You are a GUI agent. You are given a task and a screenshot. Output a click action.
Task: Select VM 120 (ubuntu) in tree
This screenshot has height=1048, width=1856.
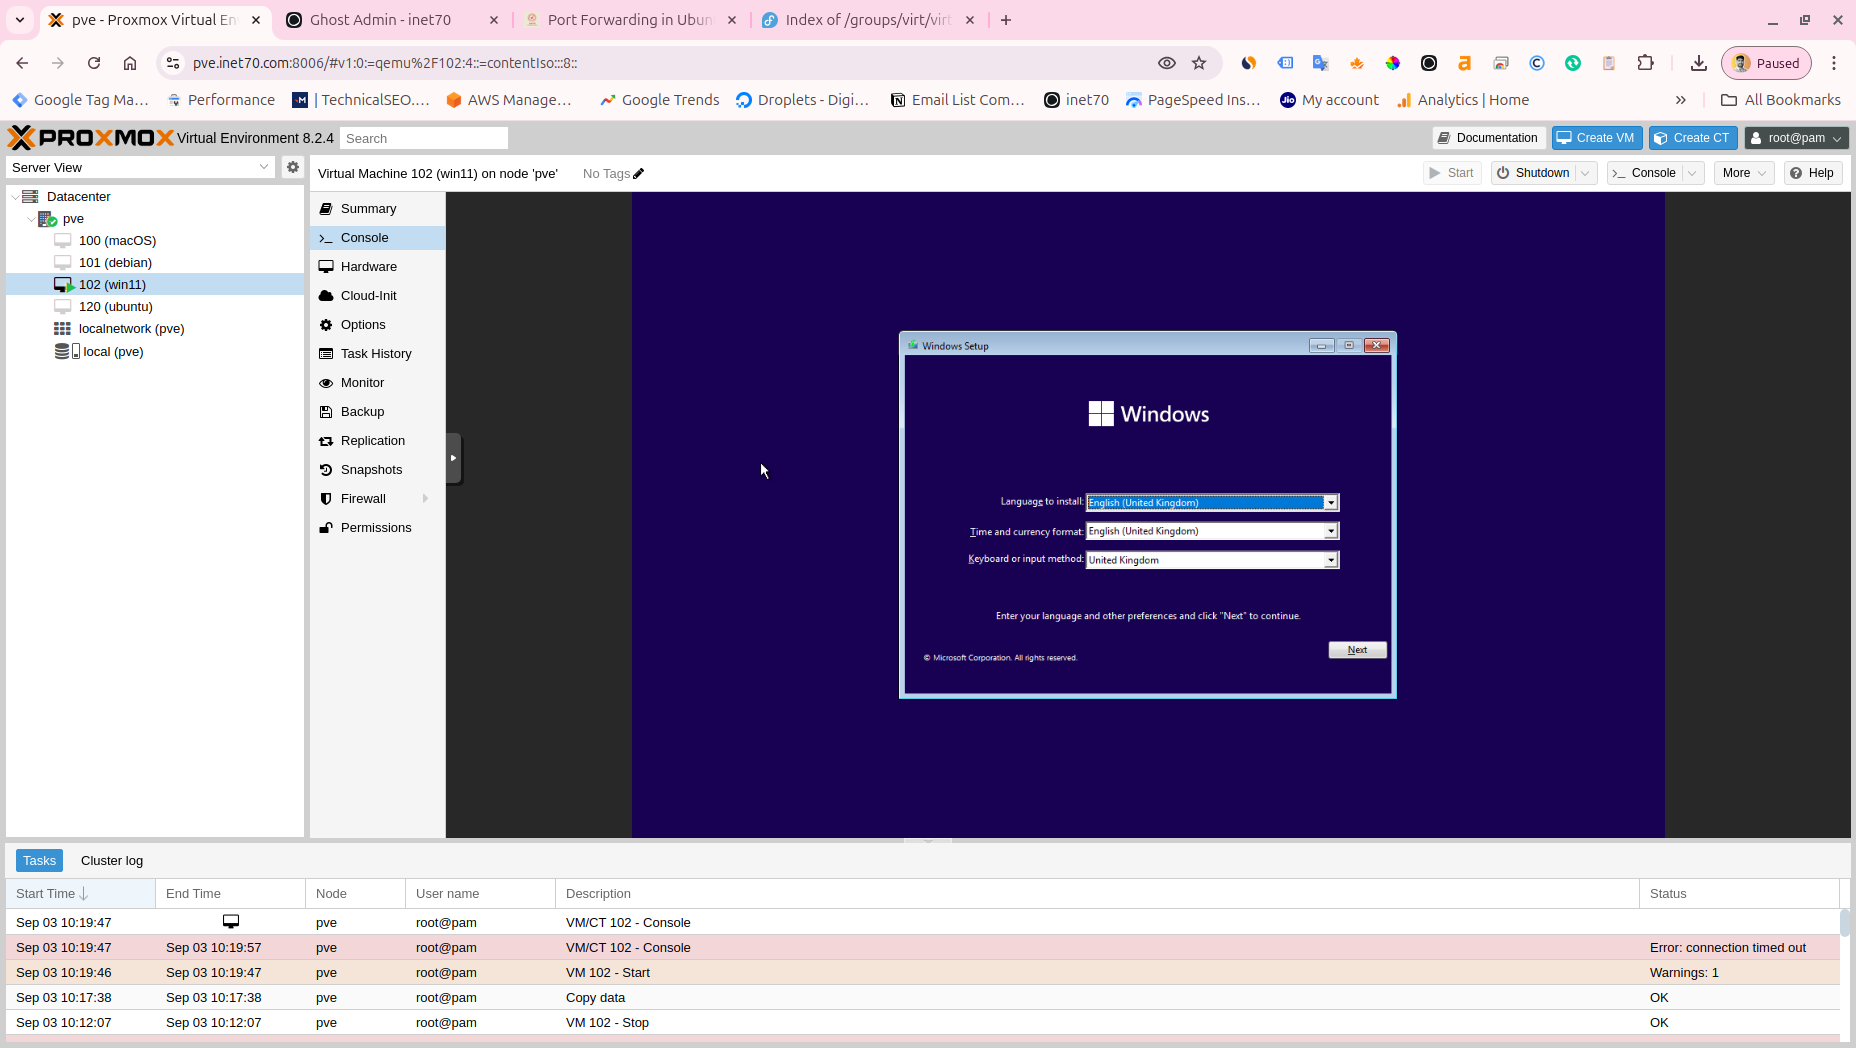115,307
